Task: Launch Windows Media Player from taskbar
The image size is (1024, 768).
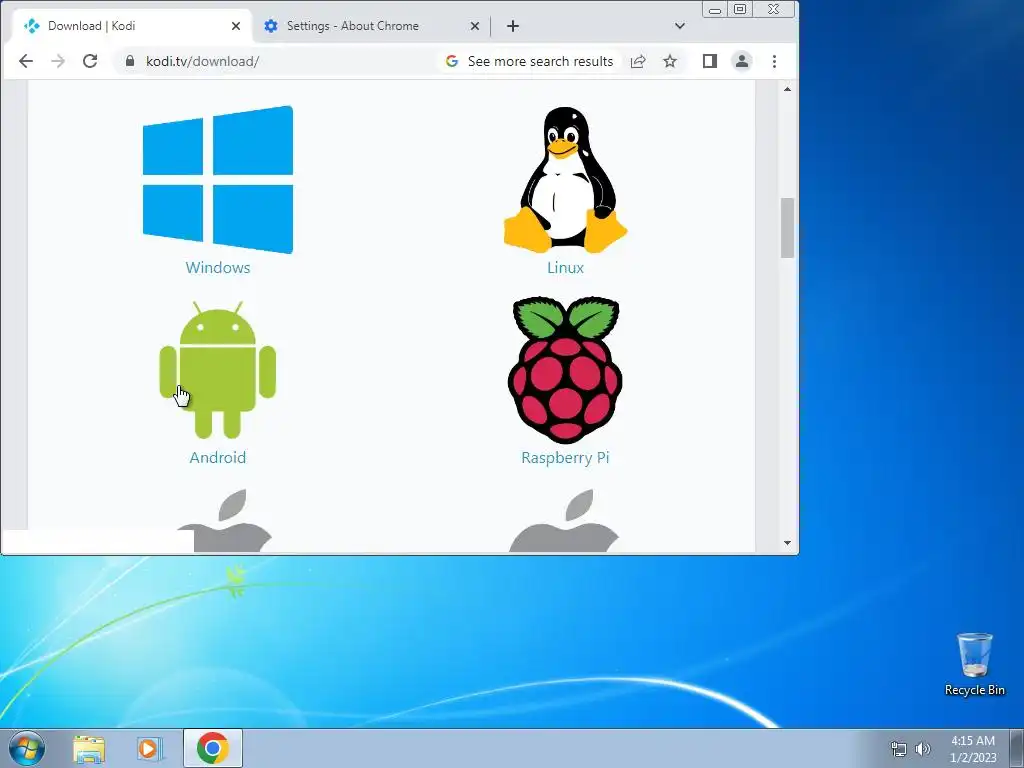Action: [x=150, y=748]
